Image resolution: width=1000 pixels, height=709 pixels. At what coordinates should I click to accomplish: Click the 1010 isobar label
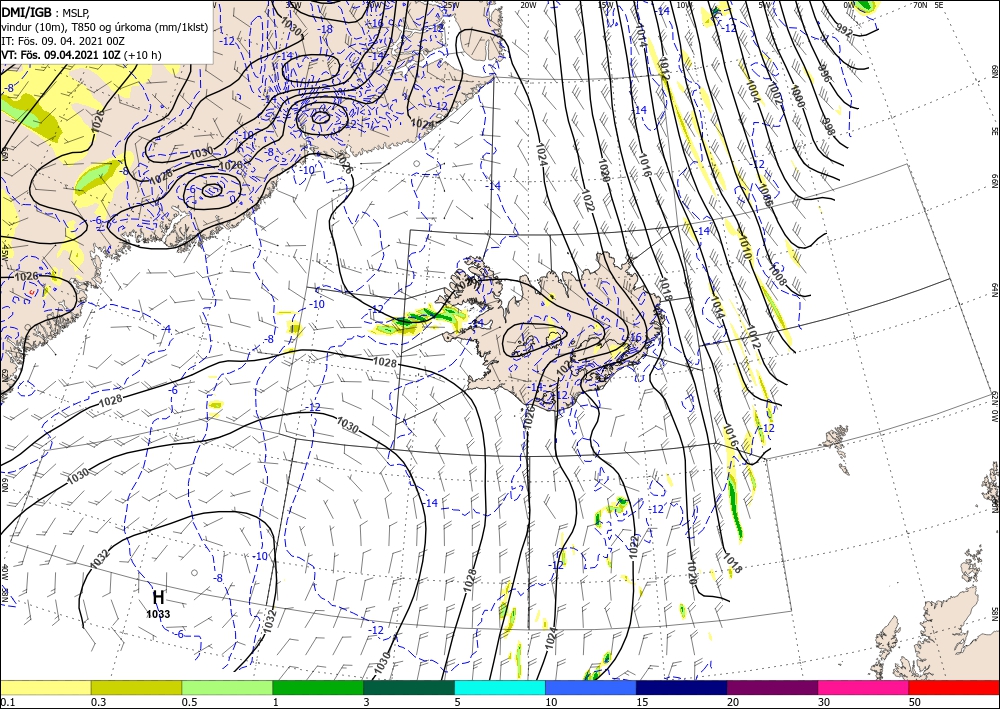(744, 247)
